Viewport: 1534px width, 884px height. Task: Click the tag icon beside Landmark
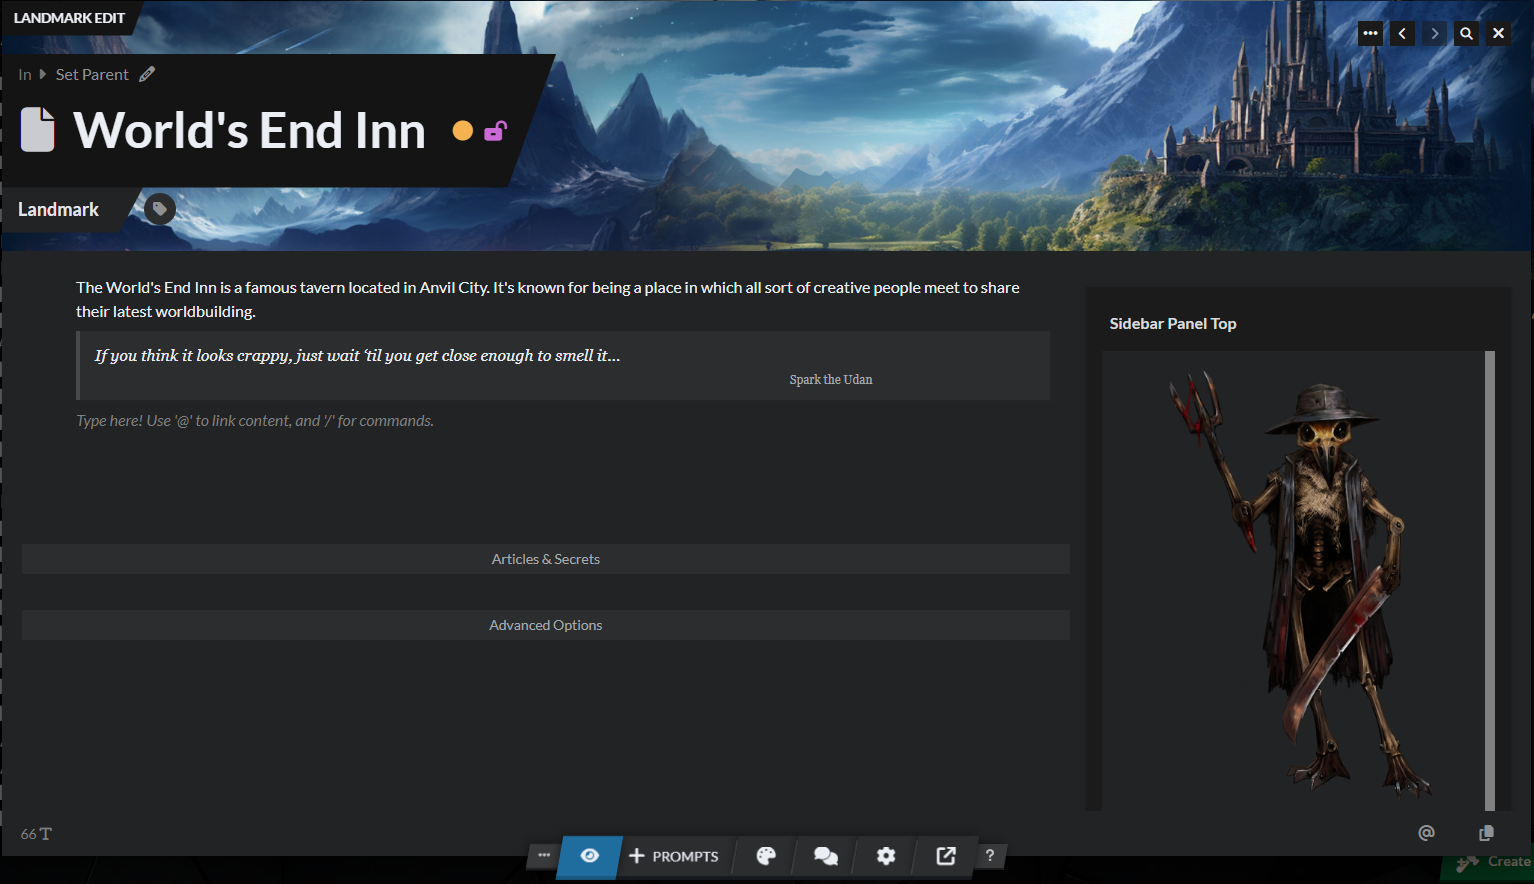[160, 209]
